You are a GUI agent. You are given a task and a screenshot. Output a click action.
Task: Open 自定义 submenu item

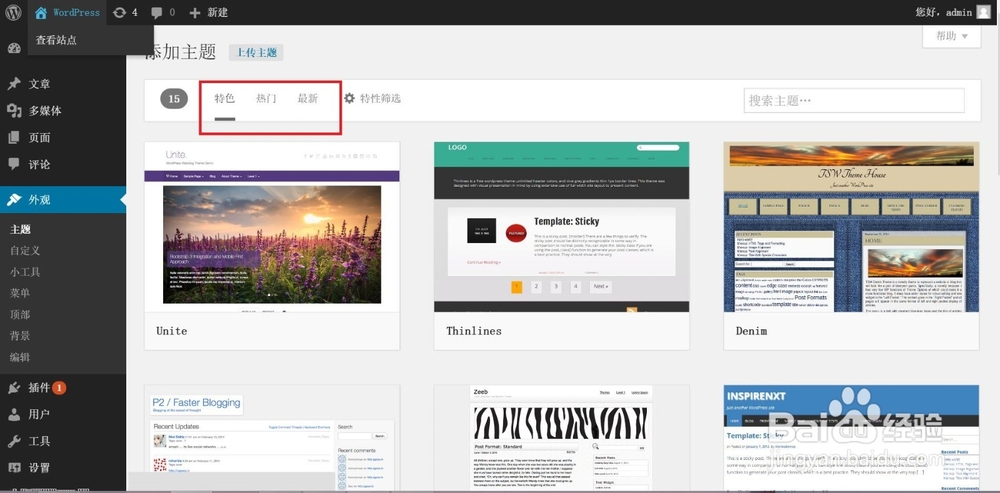(25, 251)
